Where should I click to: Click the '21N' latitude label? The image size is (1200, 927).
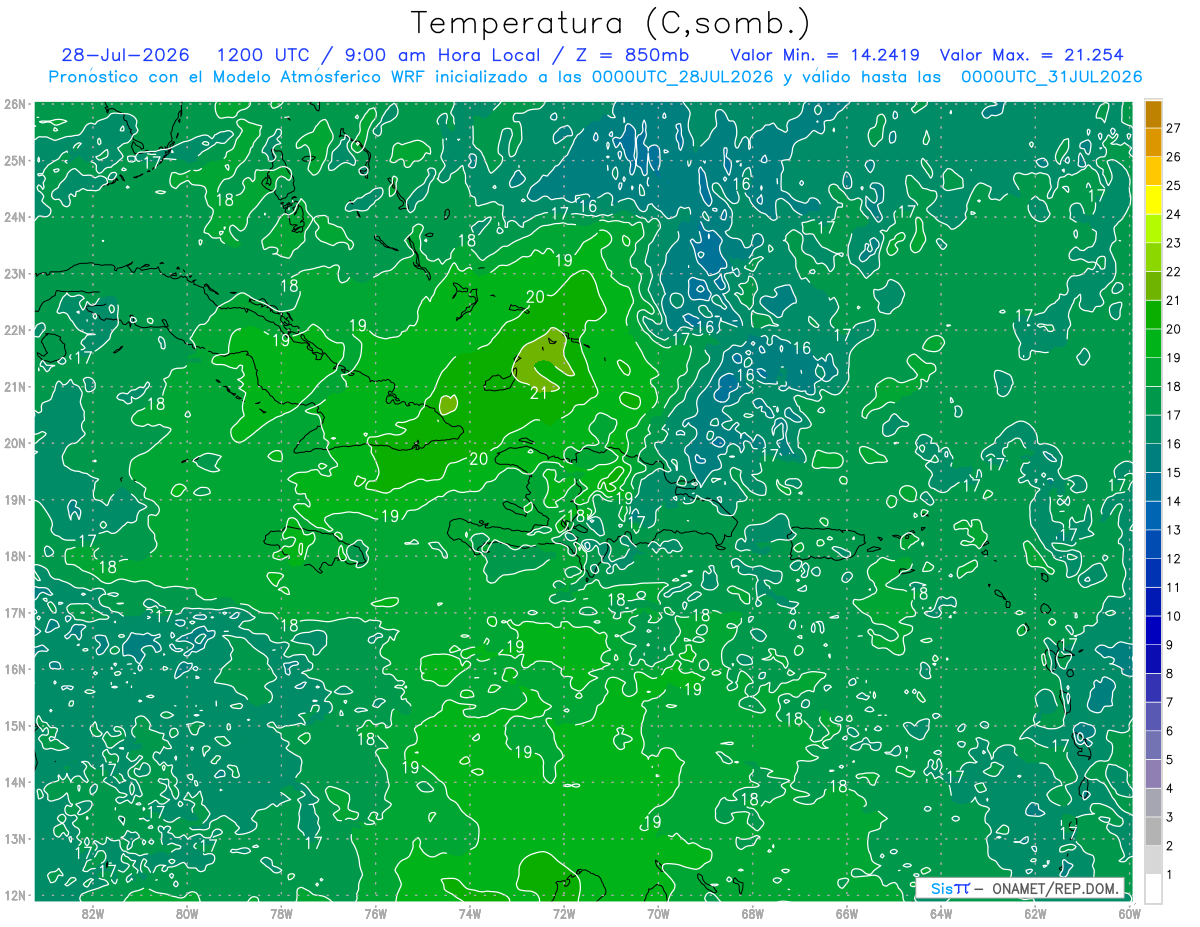tap(16, 386)
